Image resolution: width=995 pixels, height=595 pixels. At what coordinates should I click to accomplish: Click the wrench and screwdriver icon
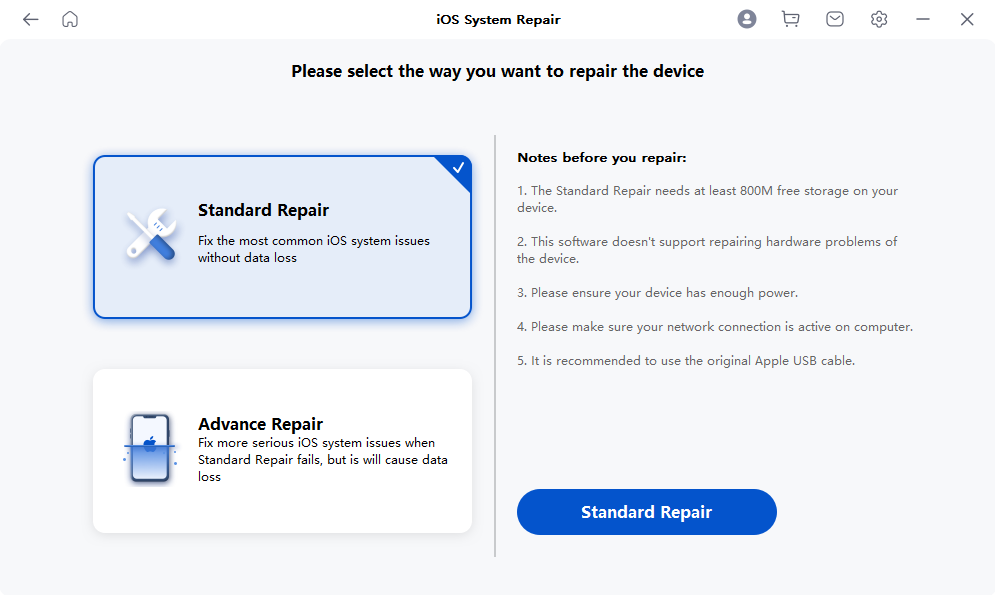click(150, 236)
